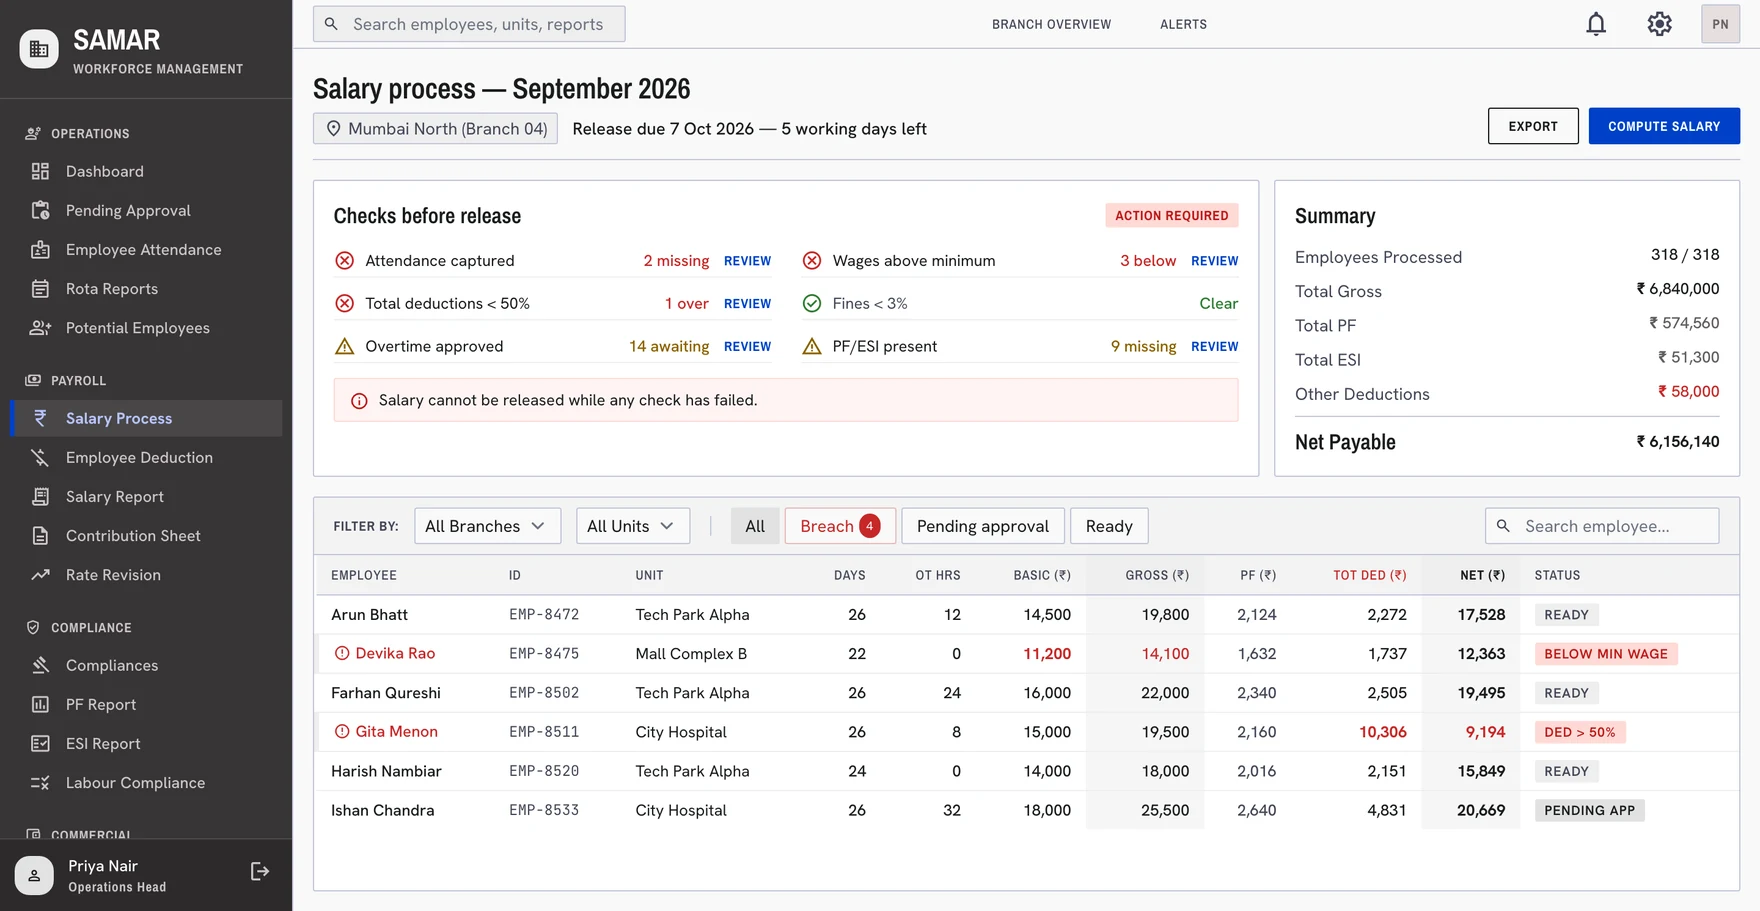This screenshot has width=1760, height=911.
Task: Click the SAMAR logo icon
Action: 39,49
